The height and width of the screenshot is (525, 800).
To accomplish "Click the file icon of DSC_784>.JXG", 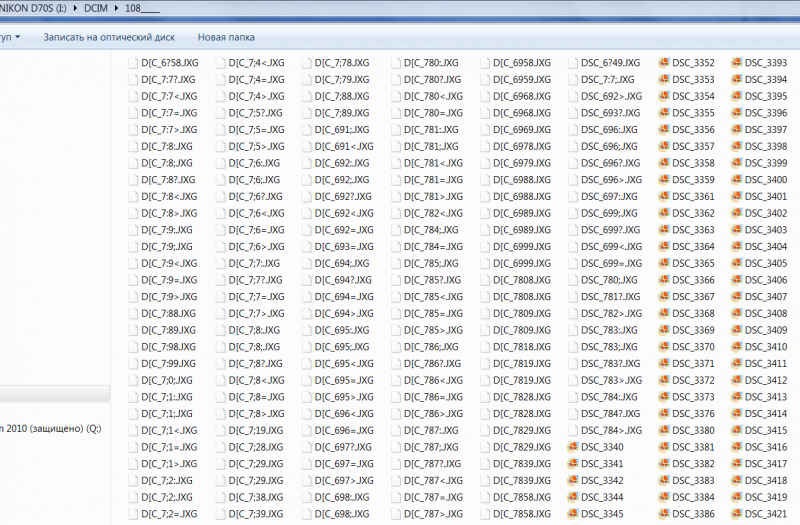I will 573,431.
